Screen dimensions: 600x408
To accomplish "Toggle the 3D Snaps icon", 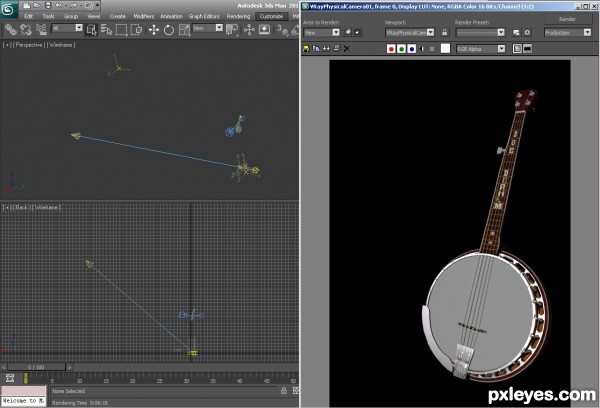I will click(282, 29).
